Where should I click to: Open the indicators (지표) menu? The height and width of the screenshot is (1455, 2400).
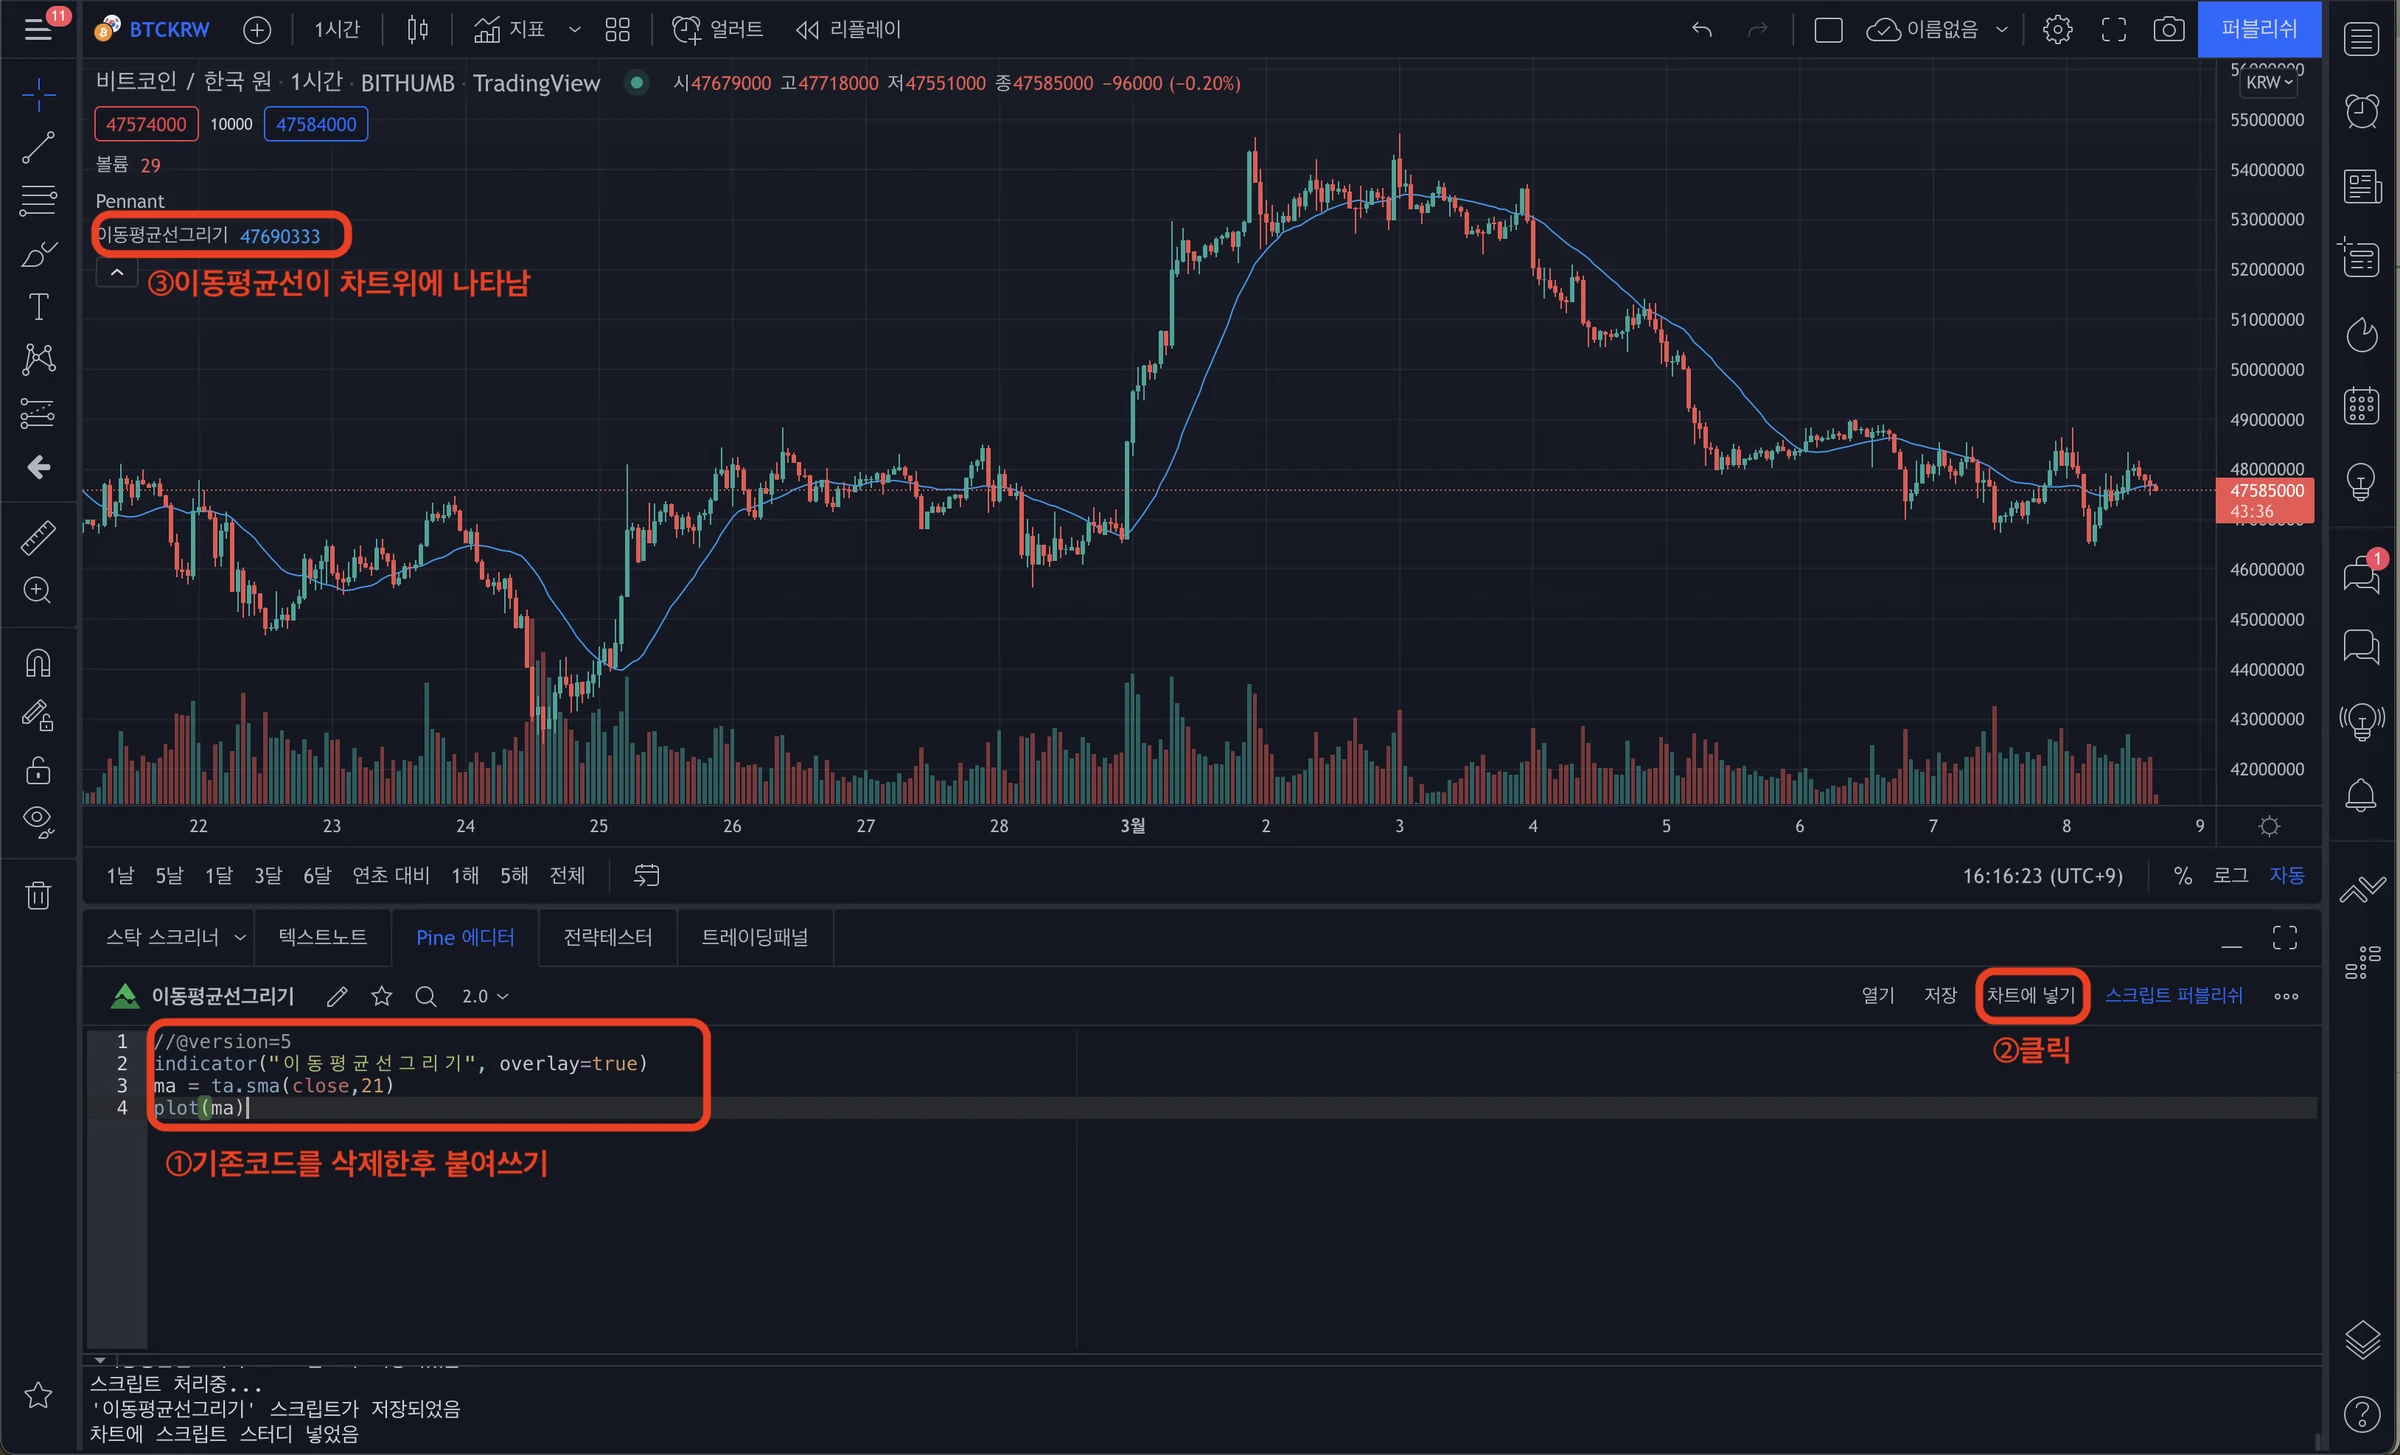(509, 30)
